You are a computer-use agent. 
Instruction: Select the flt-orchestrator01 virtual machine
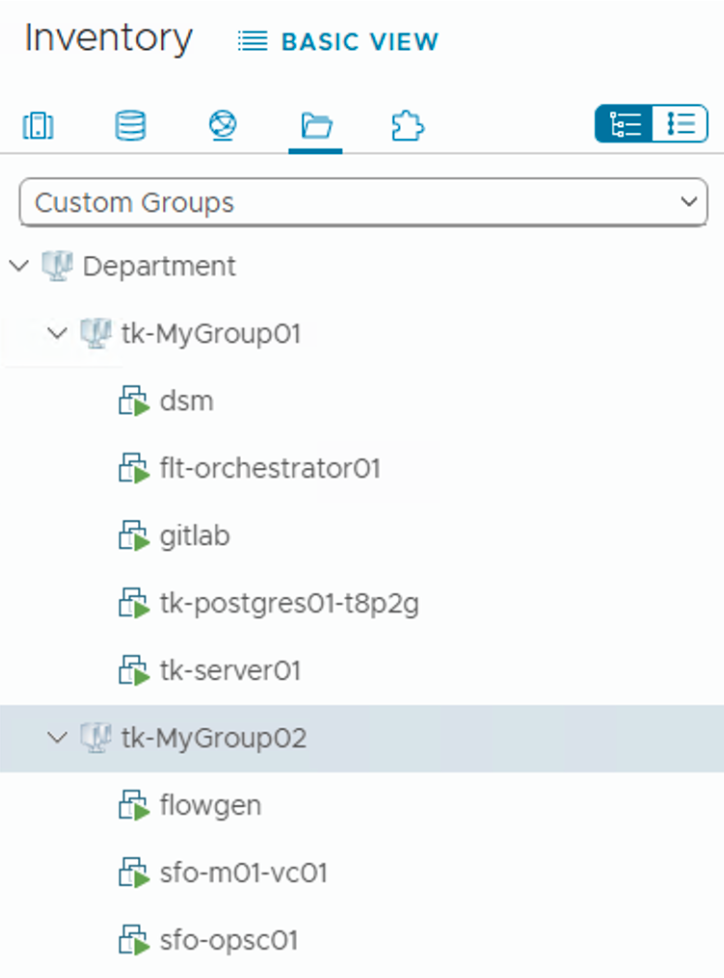coord(270,469)
